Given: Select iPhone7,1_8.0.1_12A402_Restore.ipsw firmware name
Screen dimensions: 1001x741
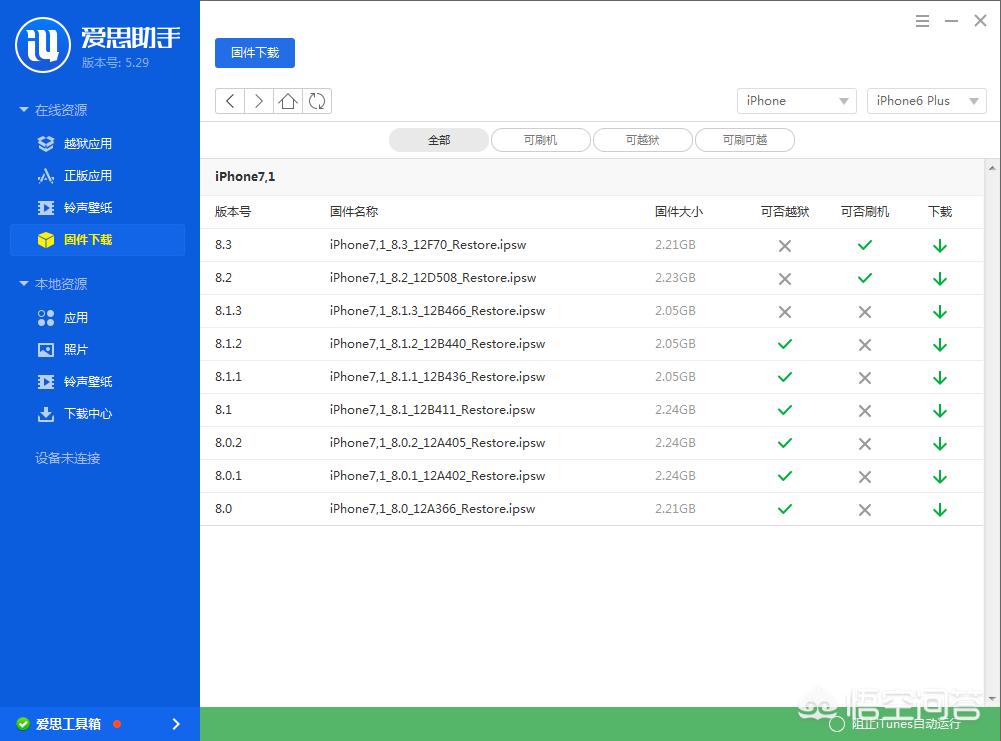Looking at the screenshot, I should tap(437, 476).
